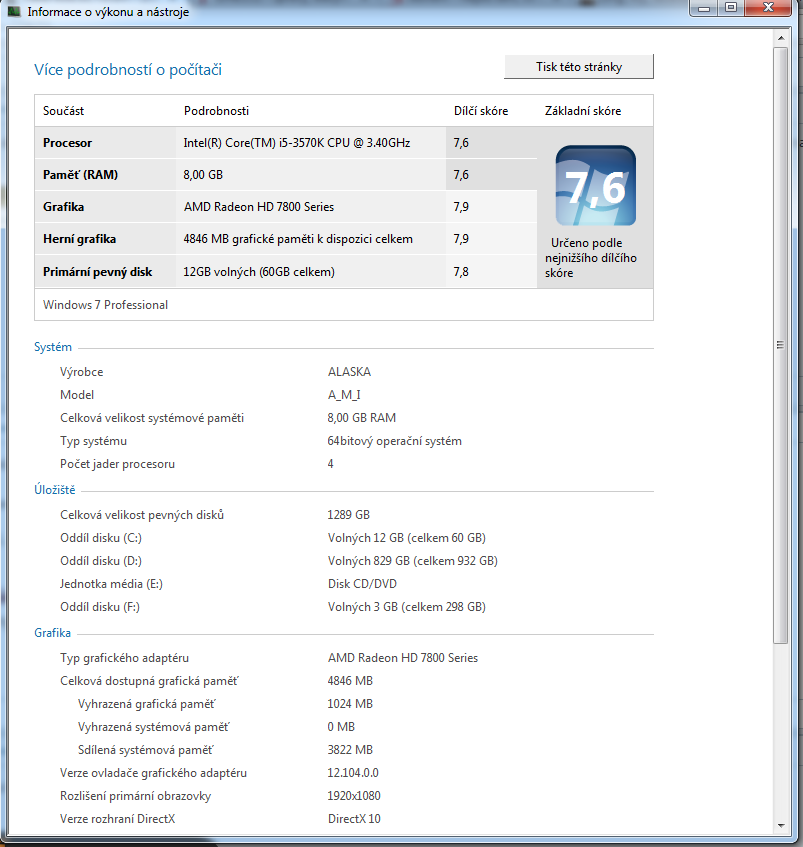
Task: Click the Windows 7 Professional text
Action: tap(105, 304)
